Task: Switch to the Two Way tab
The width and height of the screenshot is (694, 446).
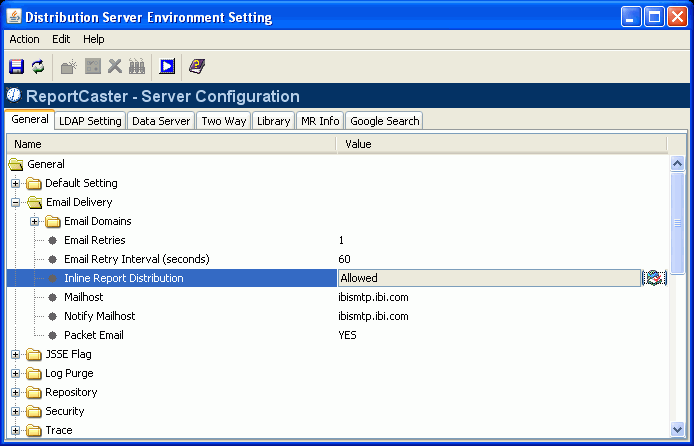Action: click(x=224, y=121)
